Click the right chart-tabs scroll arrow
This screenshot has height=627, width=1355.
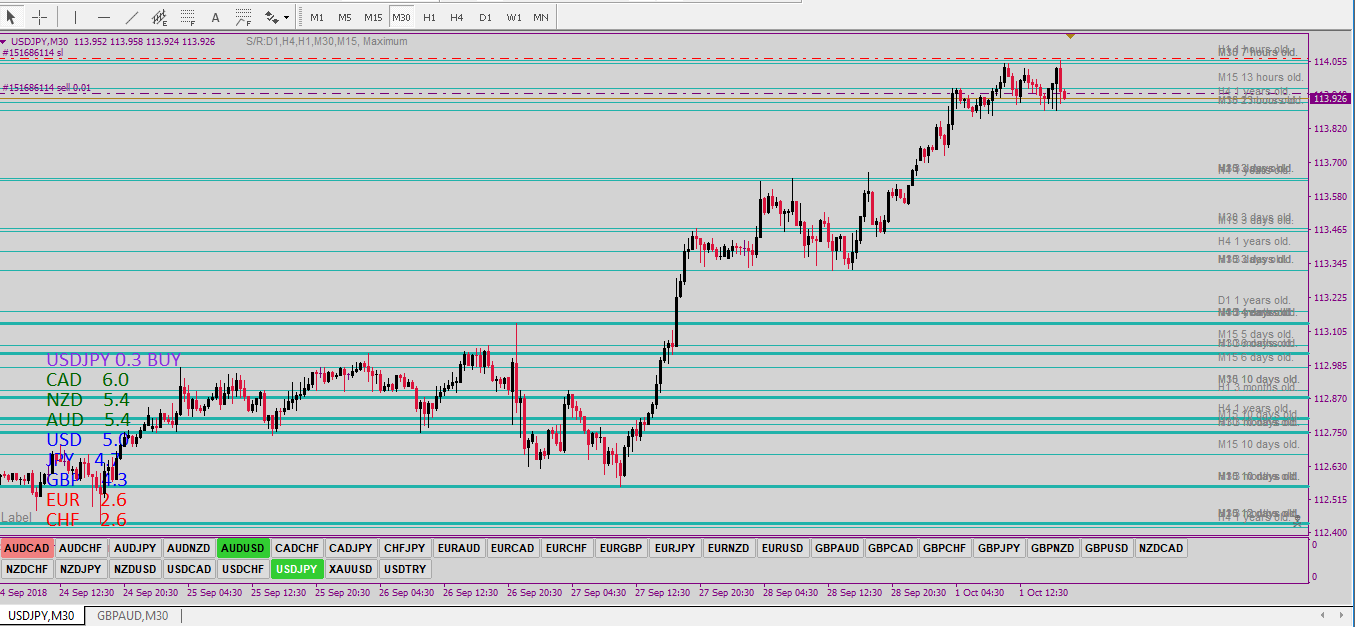point(1343,614)
